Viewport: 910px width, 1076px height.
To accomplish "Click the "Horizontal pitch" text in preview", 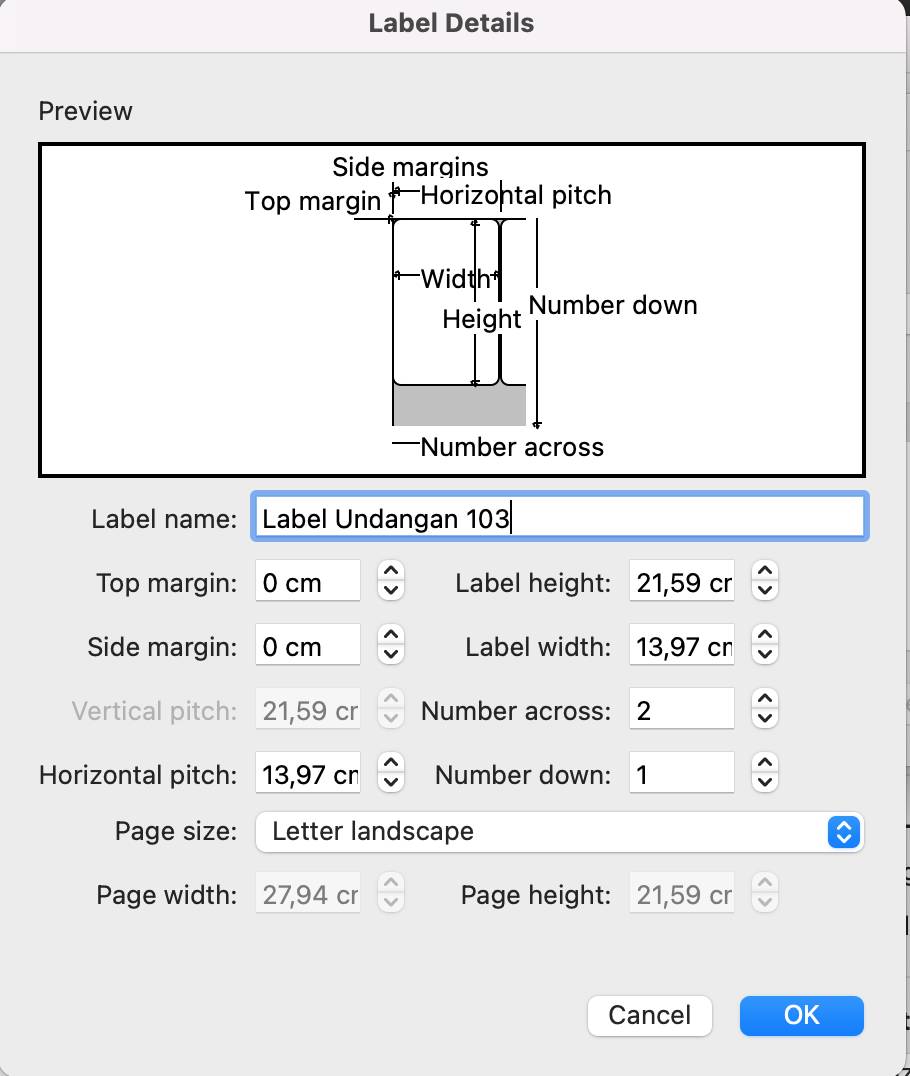I will pos(516,195).
